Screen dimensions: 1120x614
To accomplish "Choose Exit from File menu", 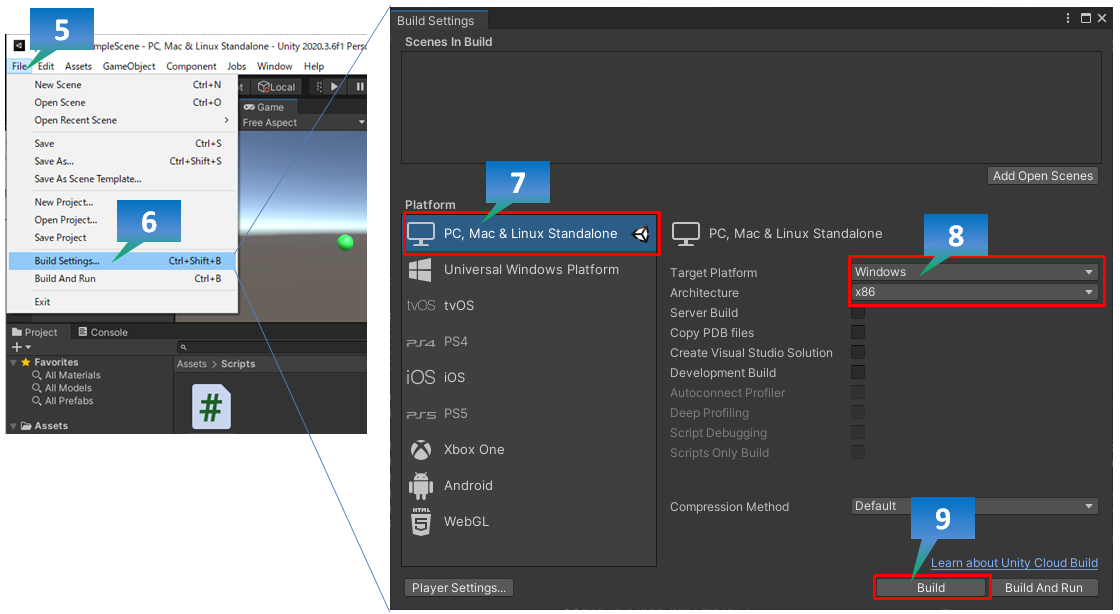I will 123,302.
